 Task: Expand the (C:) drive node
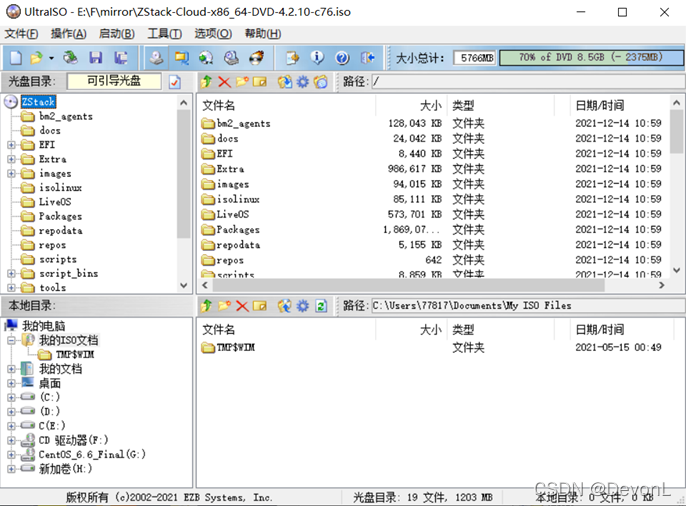[11, 398]
